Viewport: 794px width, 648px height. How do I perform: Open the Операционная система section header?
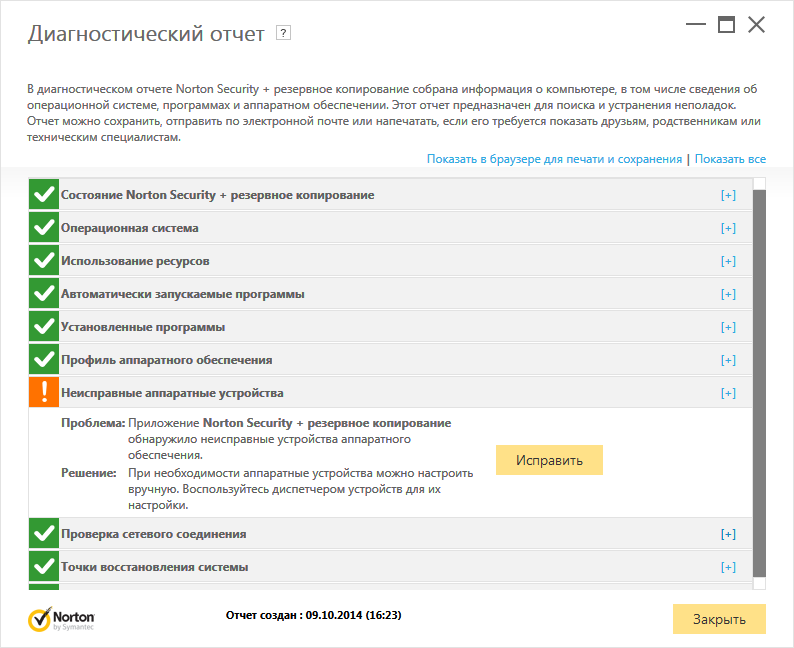(x=130, y=228)
